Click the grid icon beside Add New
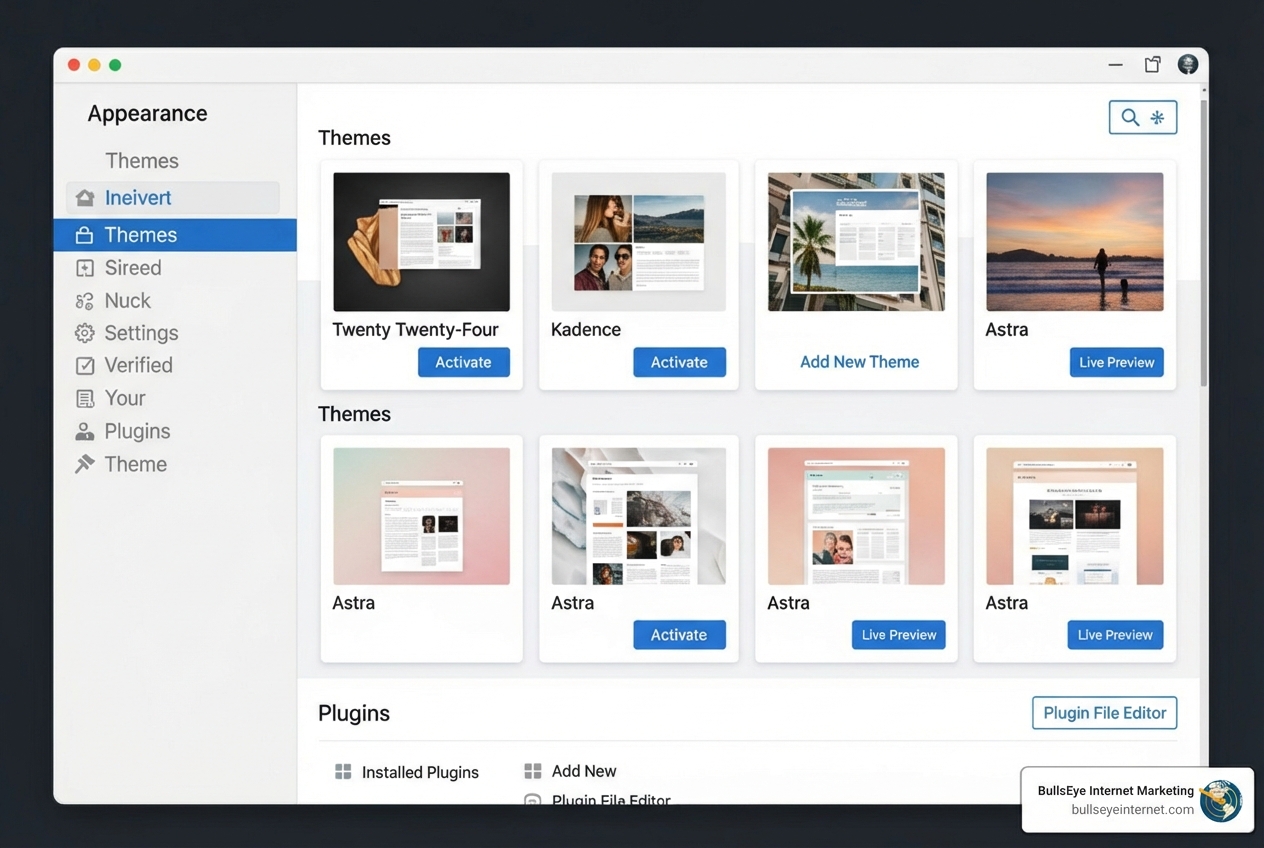This screenshot has height=848, width=1264. pos(533,771)
